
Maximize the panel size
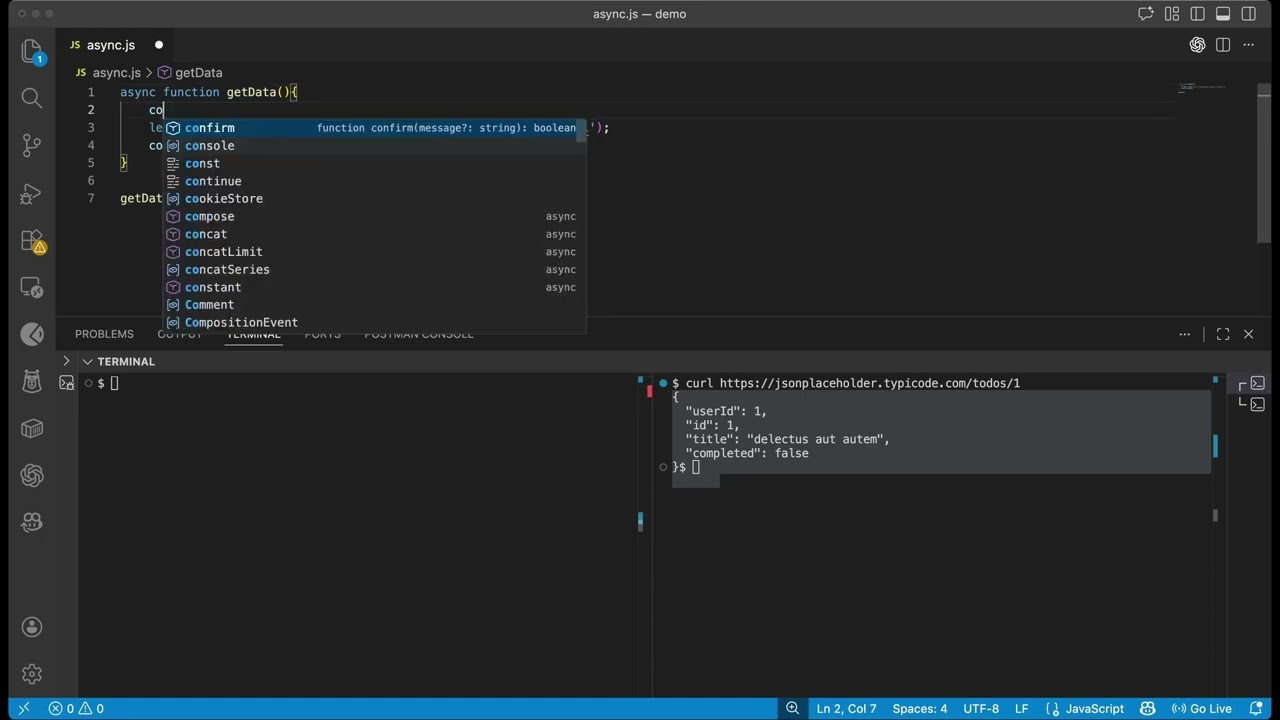click(1223, 334)
